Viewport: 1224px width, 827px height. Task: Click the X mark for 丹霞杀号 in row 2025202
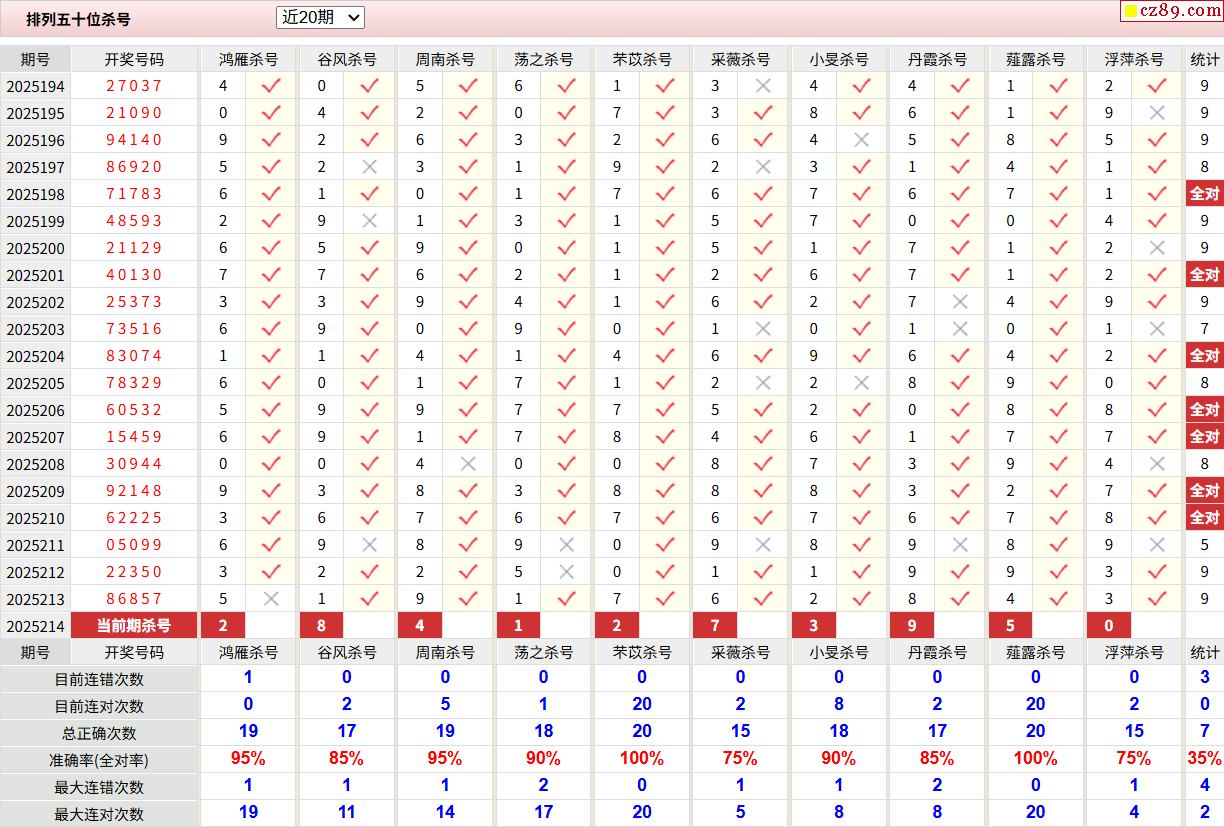point(960,302)
